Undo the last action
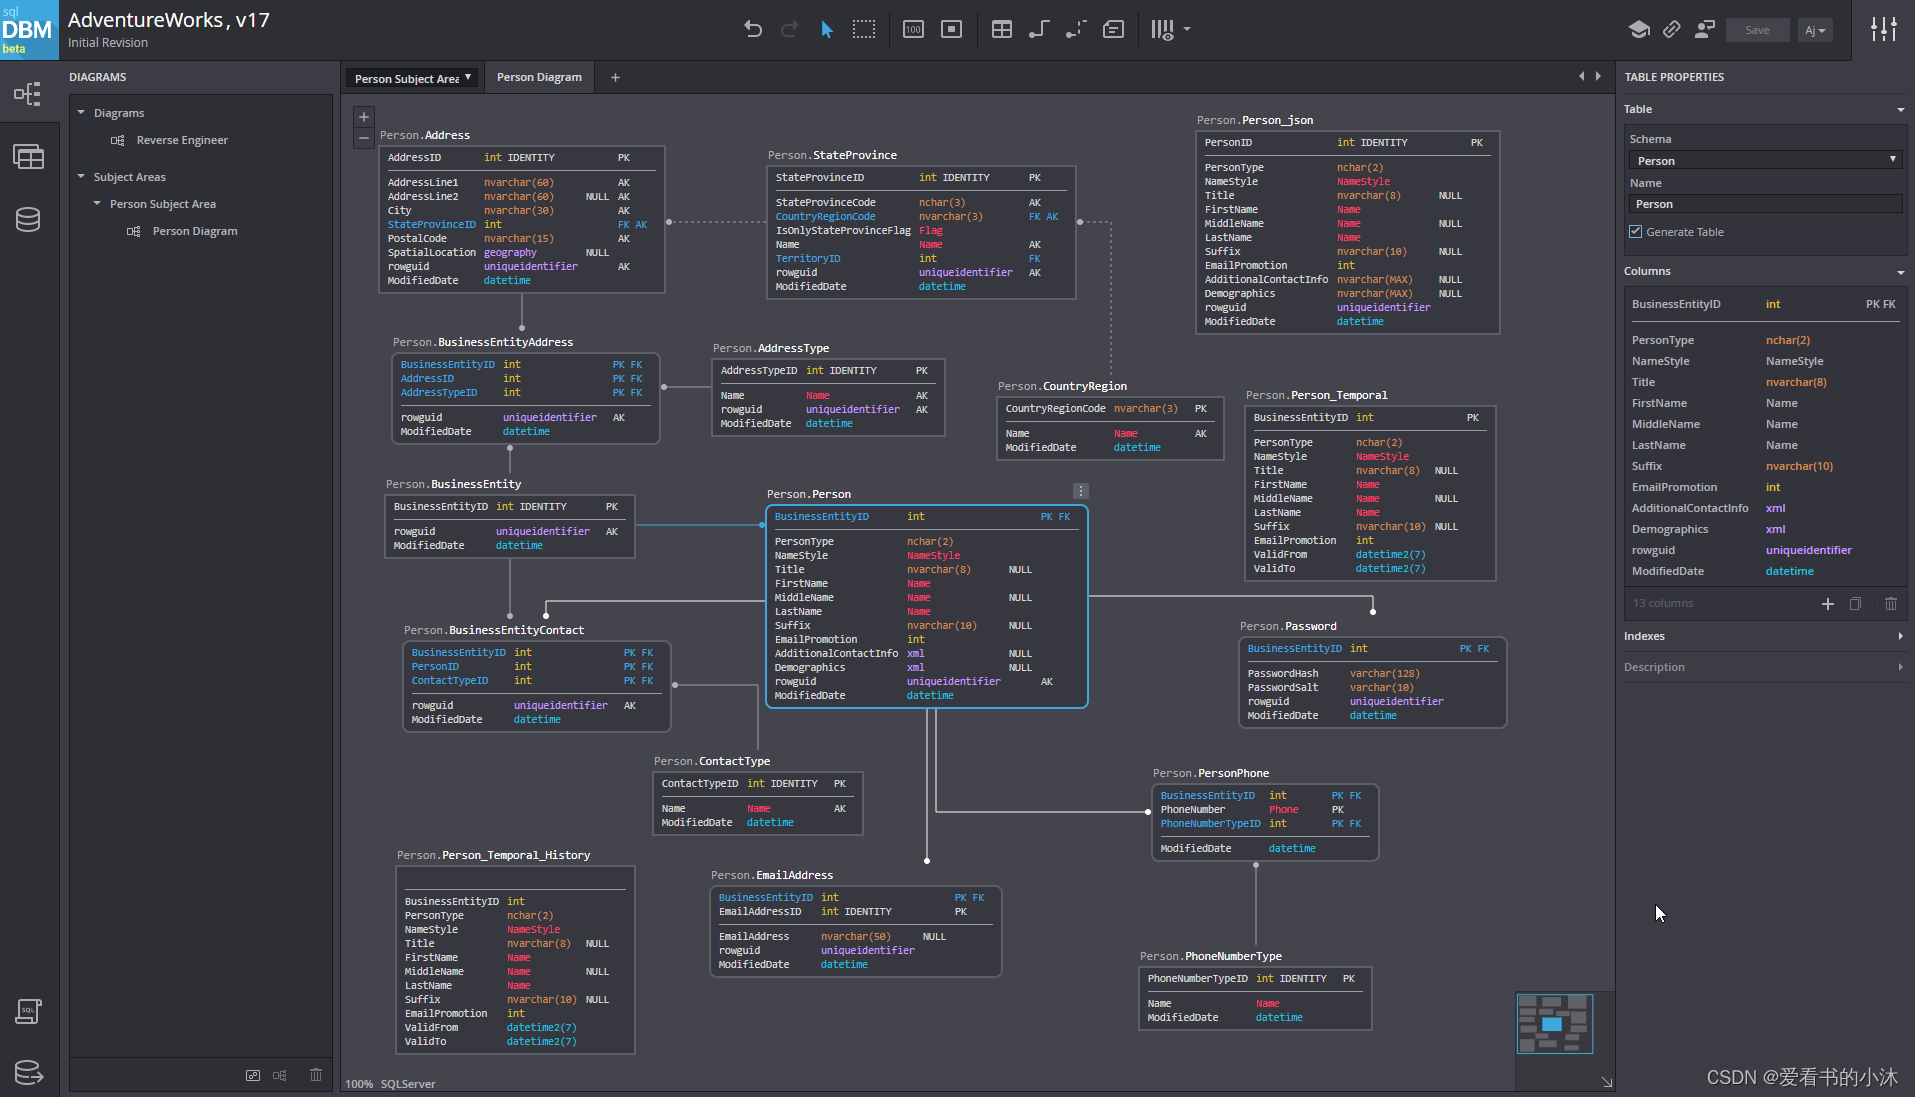This screenshot has height=1097, width=1915. (753, 30)
